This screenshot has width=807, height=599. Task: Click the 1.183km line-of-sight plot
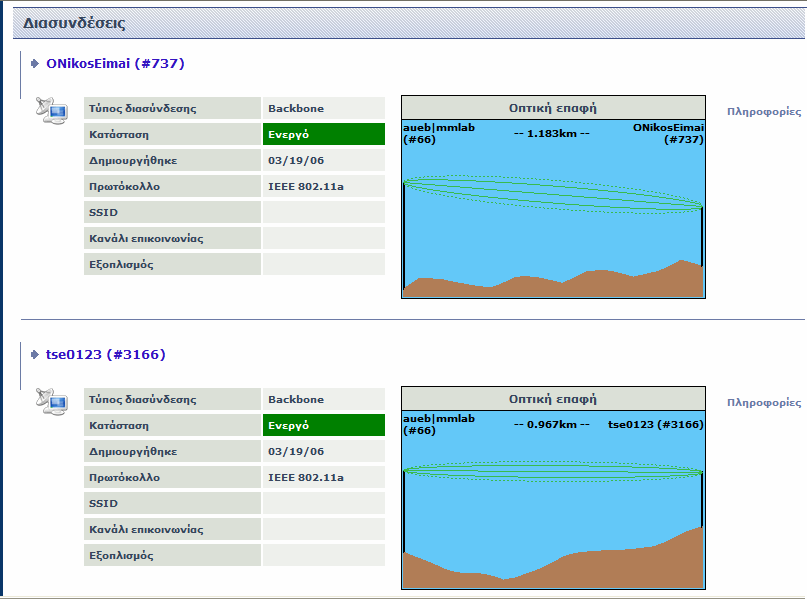553,208
